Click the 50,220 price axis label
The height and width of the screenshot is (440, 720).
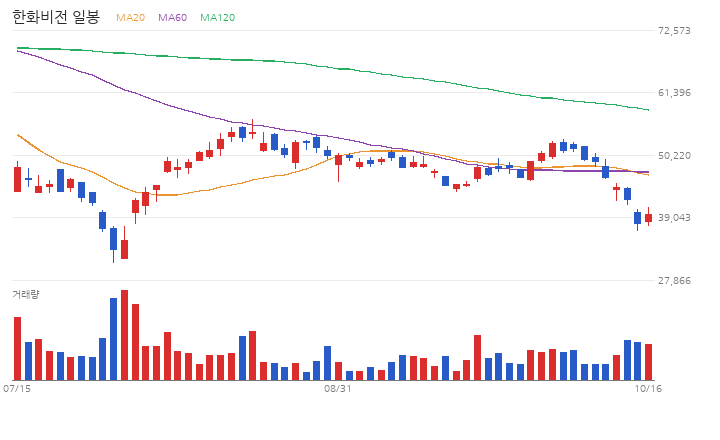(x=674, y=156)
